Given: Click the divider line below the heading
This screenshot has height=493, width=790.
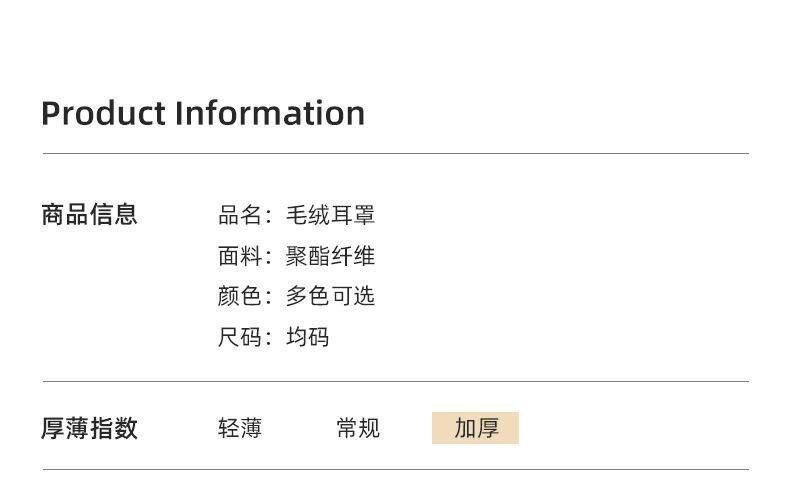Looking at the screenshot, I should point(395,154).
